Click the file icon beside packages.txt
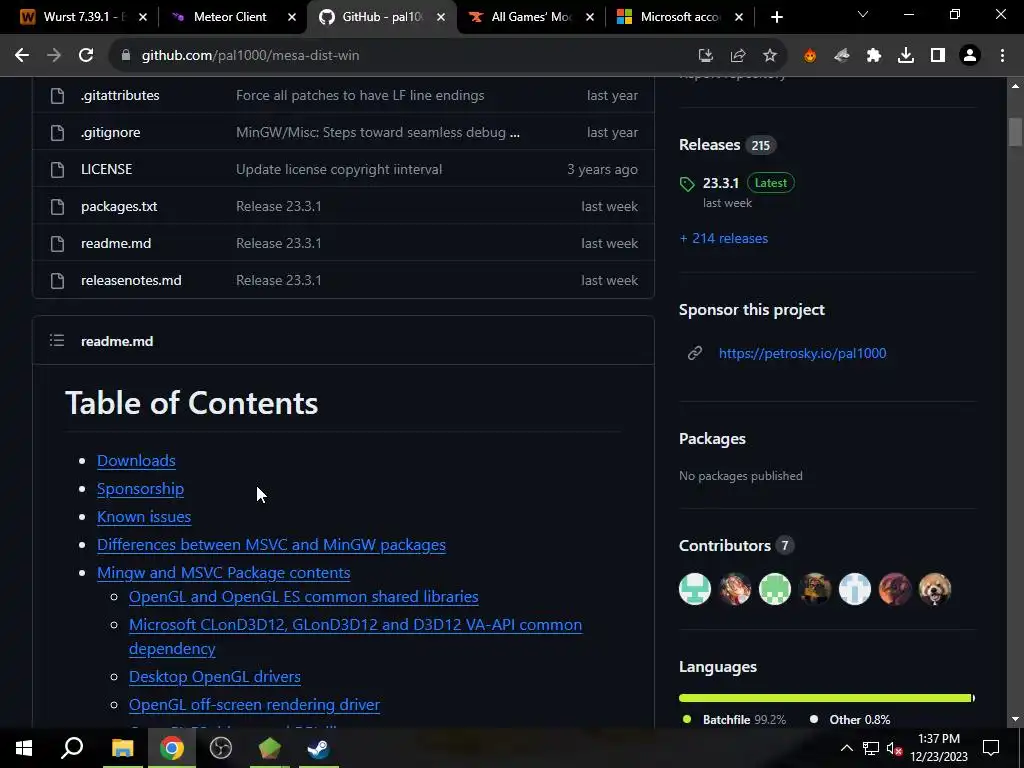The height and width of the screenshot is (768, 1024). 57,207
